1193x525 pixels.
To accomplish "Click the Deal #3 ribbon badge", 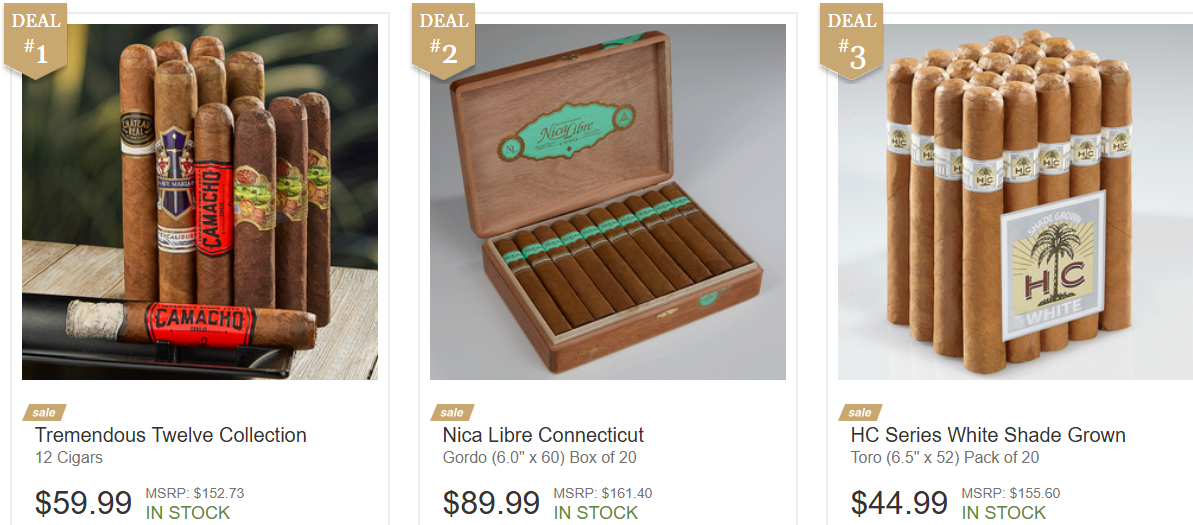I will [x=851, y=40].
